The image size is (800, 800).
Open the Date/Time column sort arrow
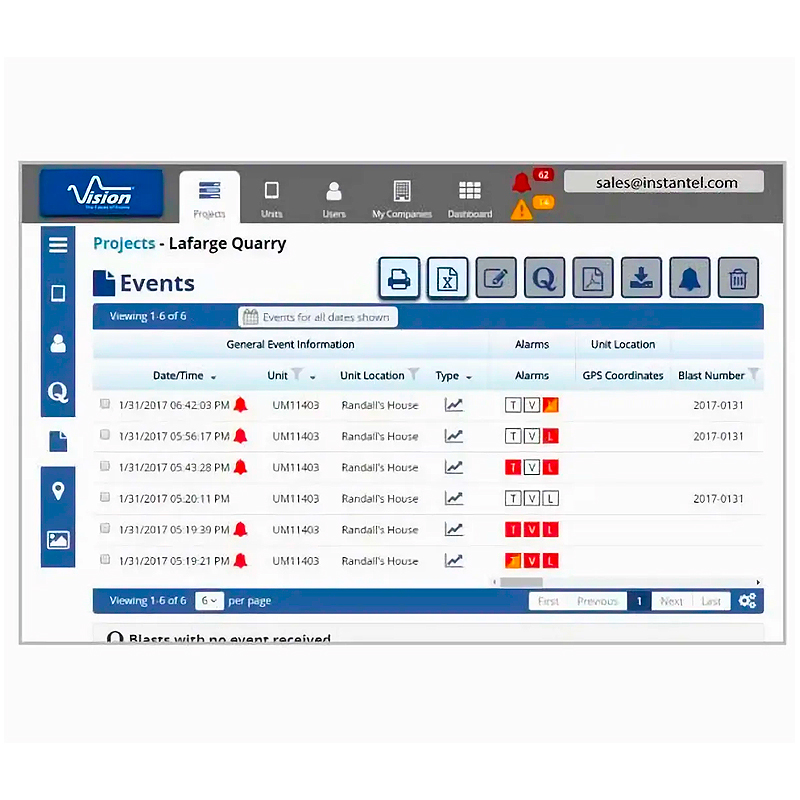(214, 377)
